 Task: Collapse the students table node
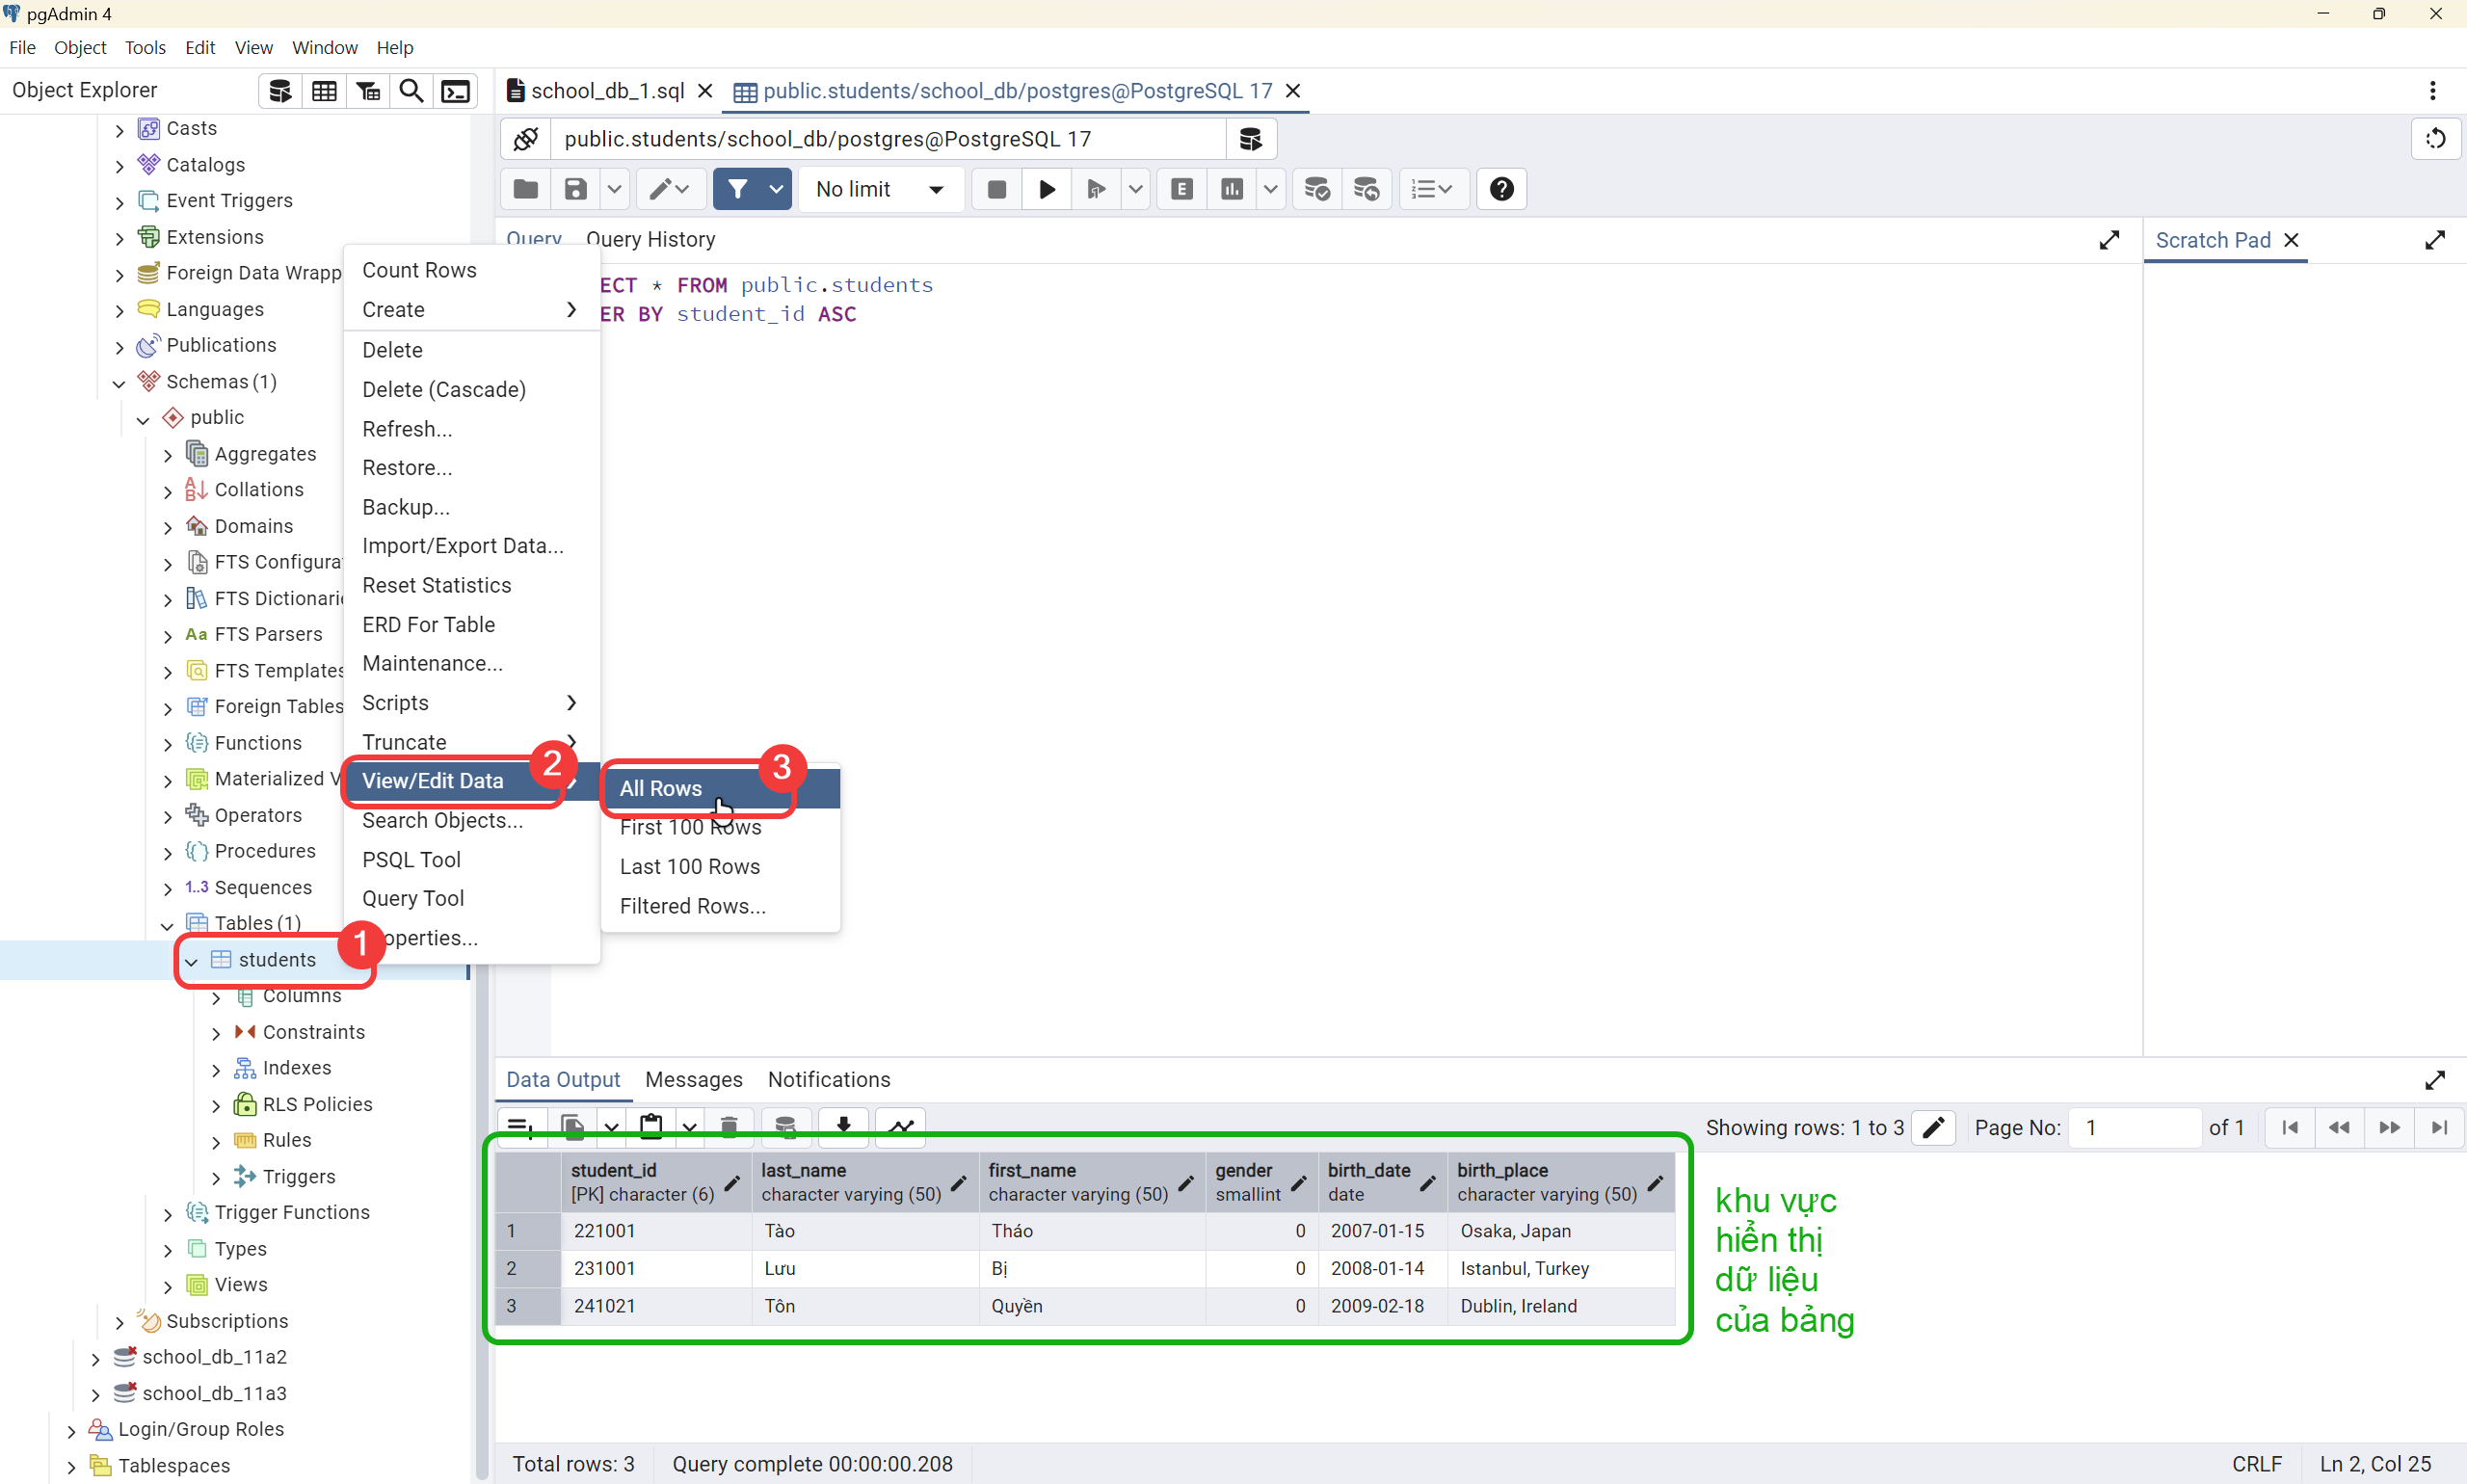click(192, 960)
